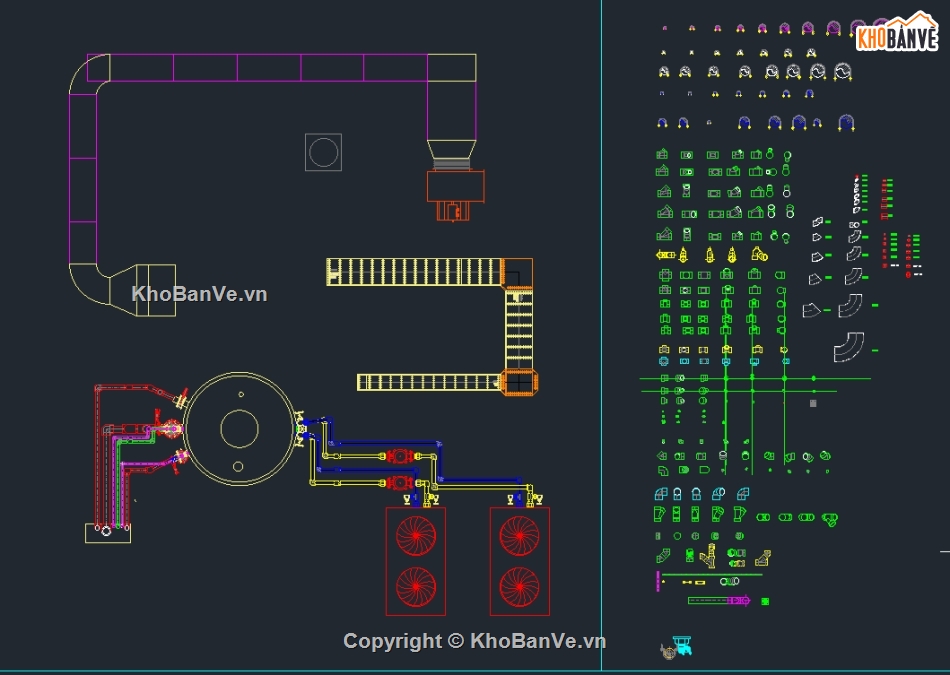This screenshot has width=950, height=675.
Task: Select the gray square with circle symbol
Action: pos(323,152)
